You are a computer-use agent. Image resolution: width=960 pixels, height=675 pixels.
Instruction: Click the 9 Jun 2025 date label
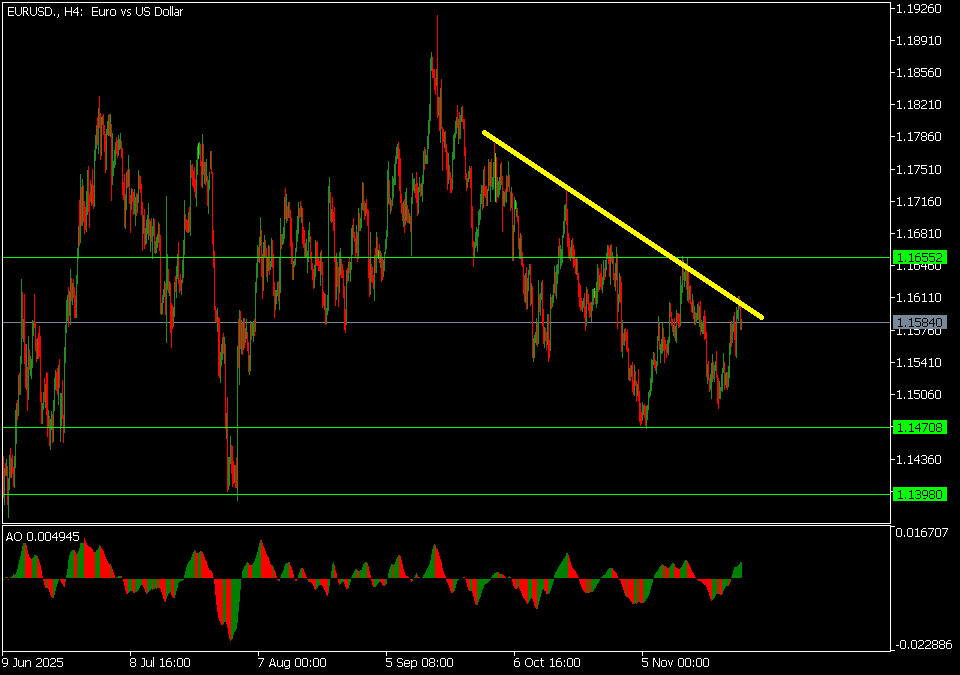tap(34, 662)
